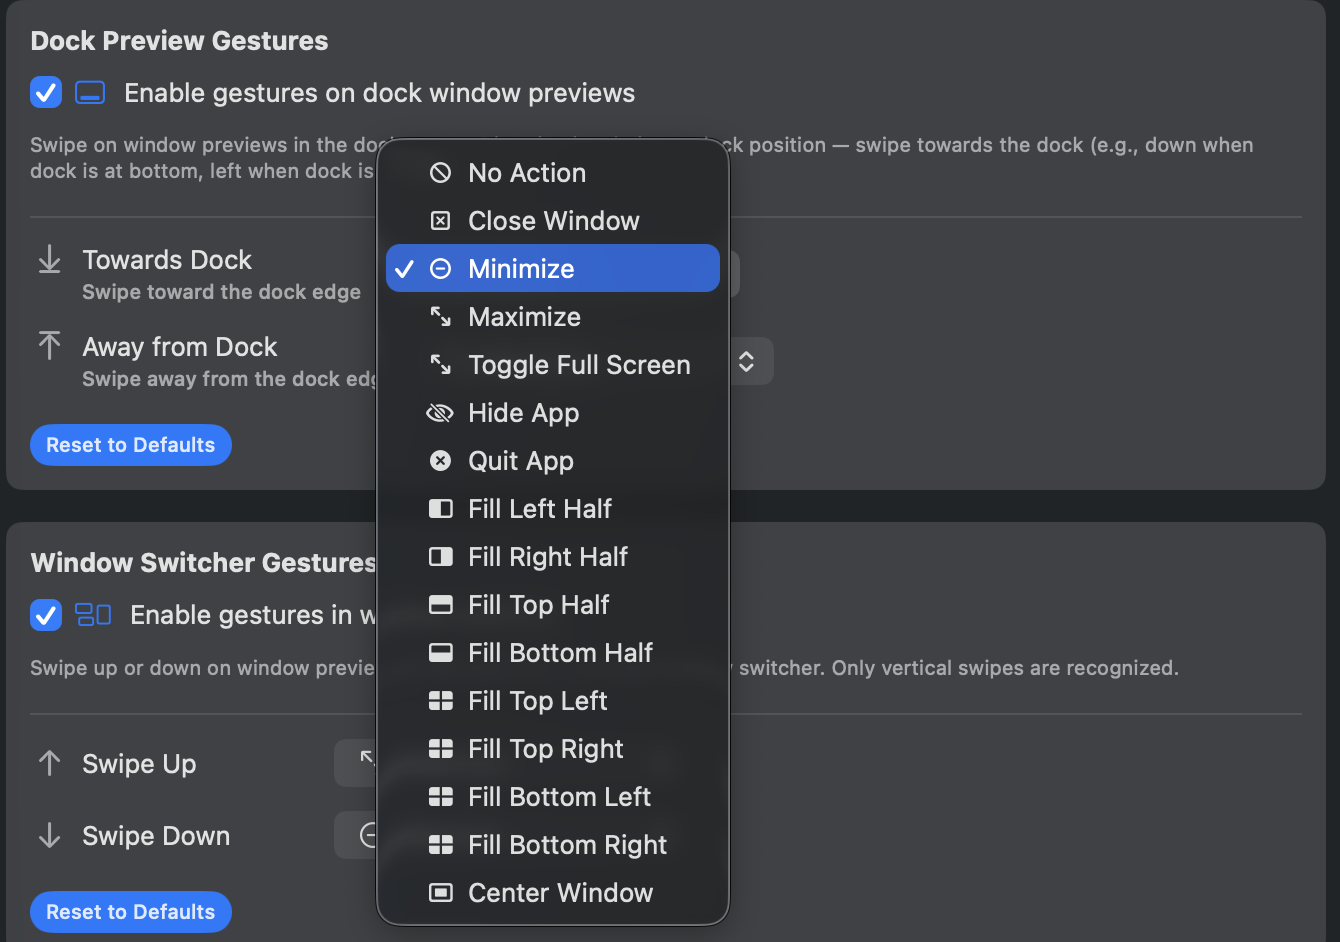Click the Maximize diagonal-arrow icon
Screen dimensions: 1340x942
pos(440,316)
